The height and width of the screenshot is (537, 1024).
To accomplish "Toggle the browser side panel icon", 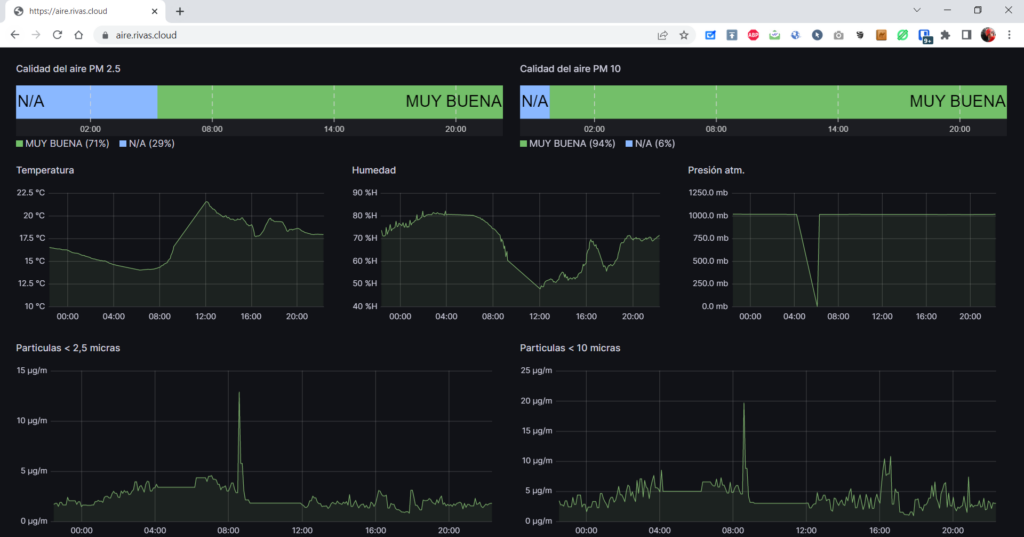I will coord(966,34).
